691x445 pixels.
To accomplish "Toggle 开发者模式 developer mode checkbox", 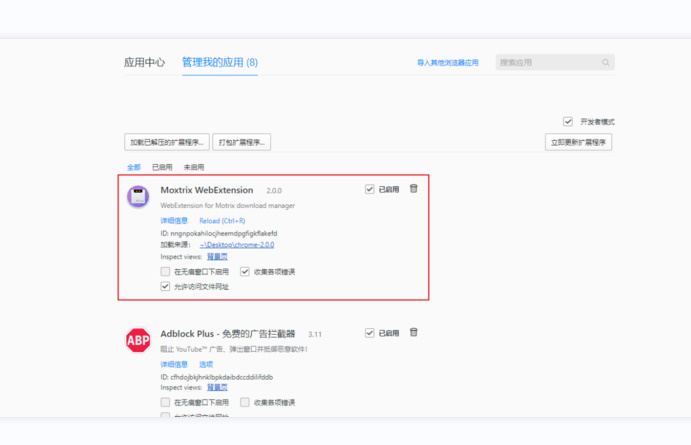I will [x=568, y=121].
